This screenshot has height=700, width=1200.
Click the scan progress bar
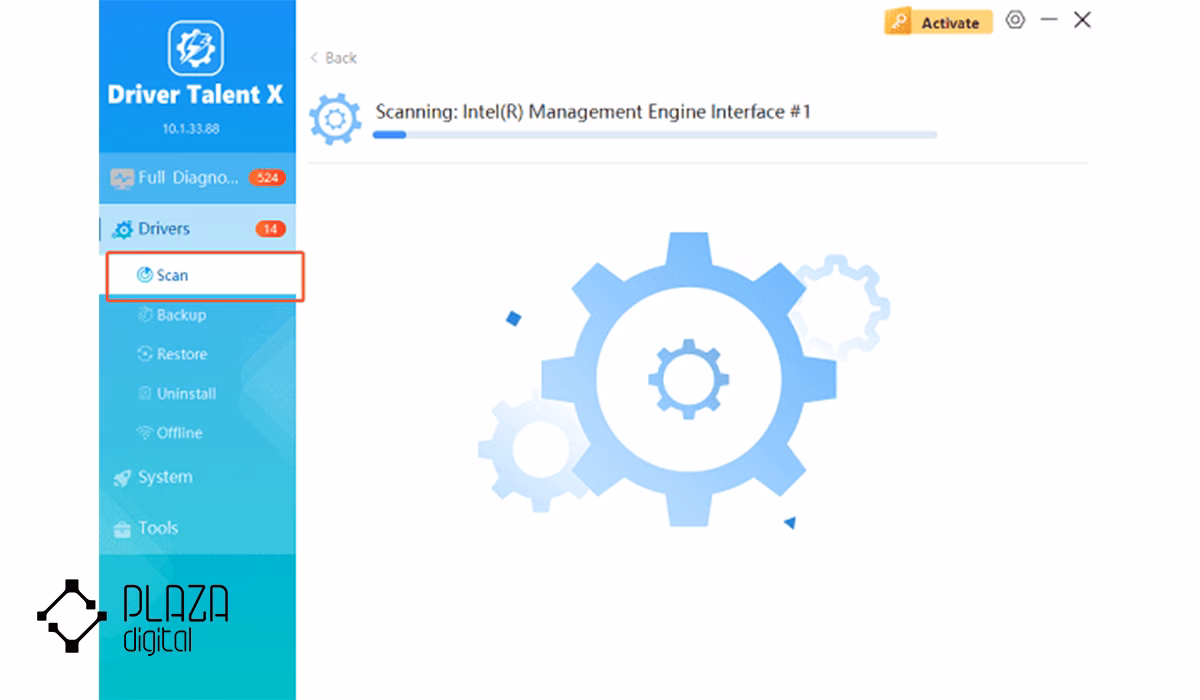tap(655, 134)
